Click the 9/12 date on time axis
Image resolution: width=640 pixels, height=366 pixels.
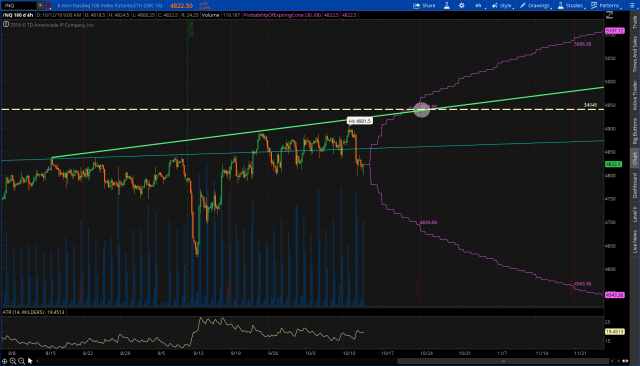coord(198,353)
